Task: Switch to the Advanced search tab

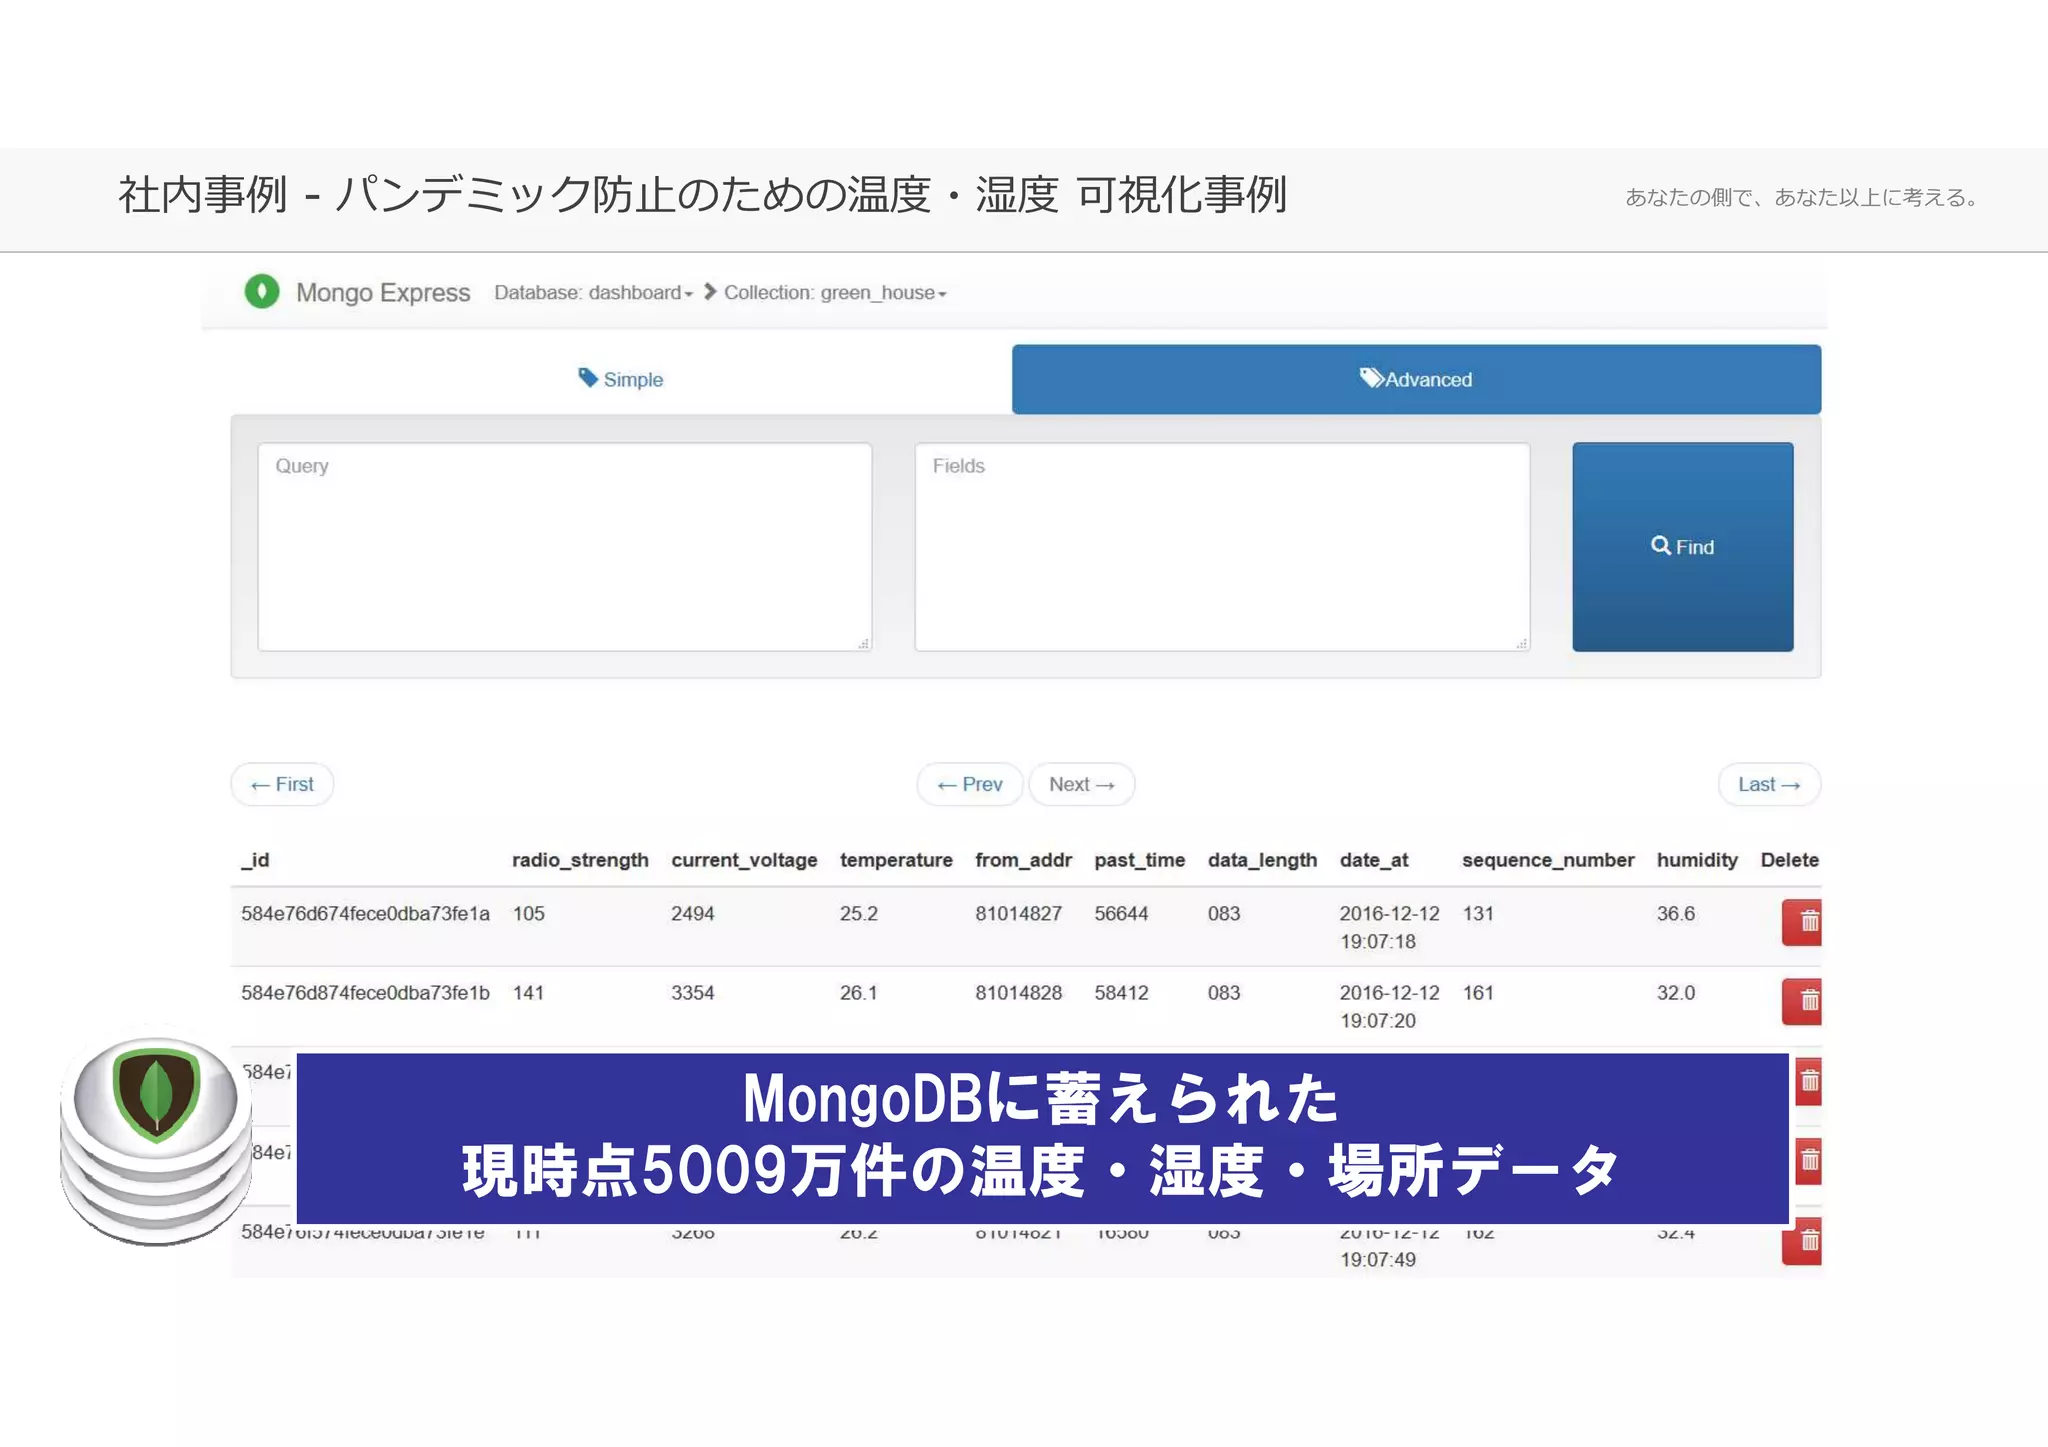Action: [x=1416, y=380]
